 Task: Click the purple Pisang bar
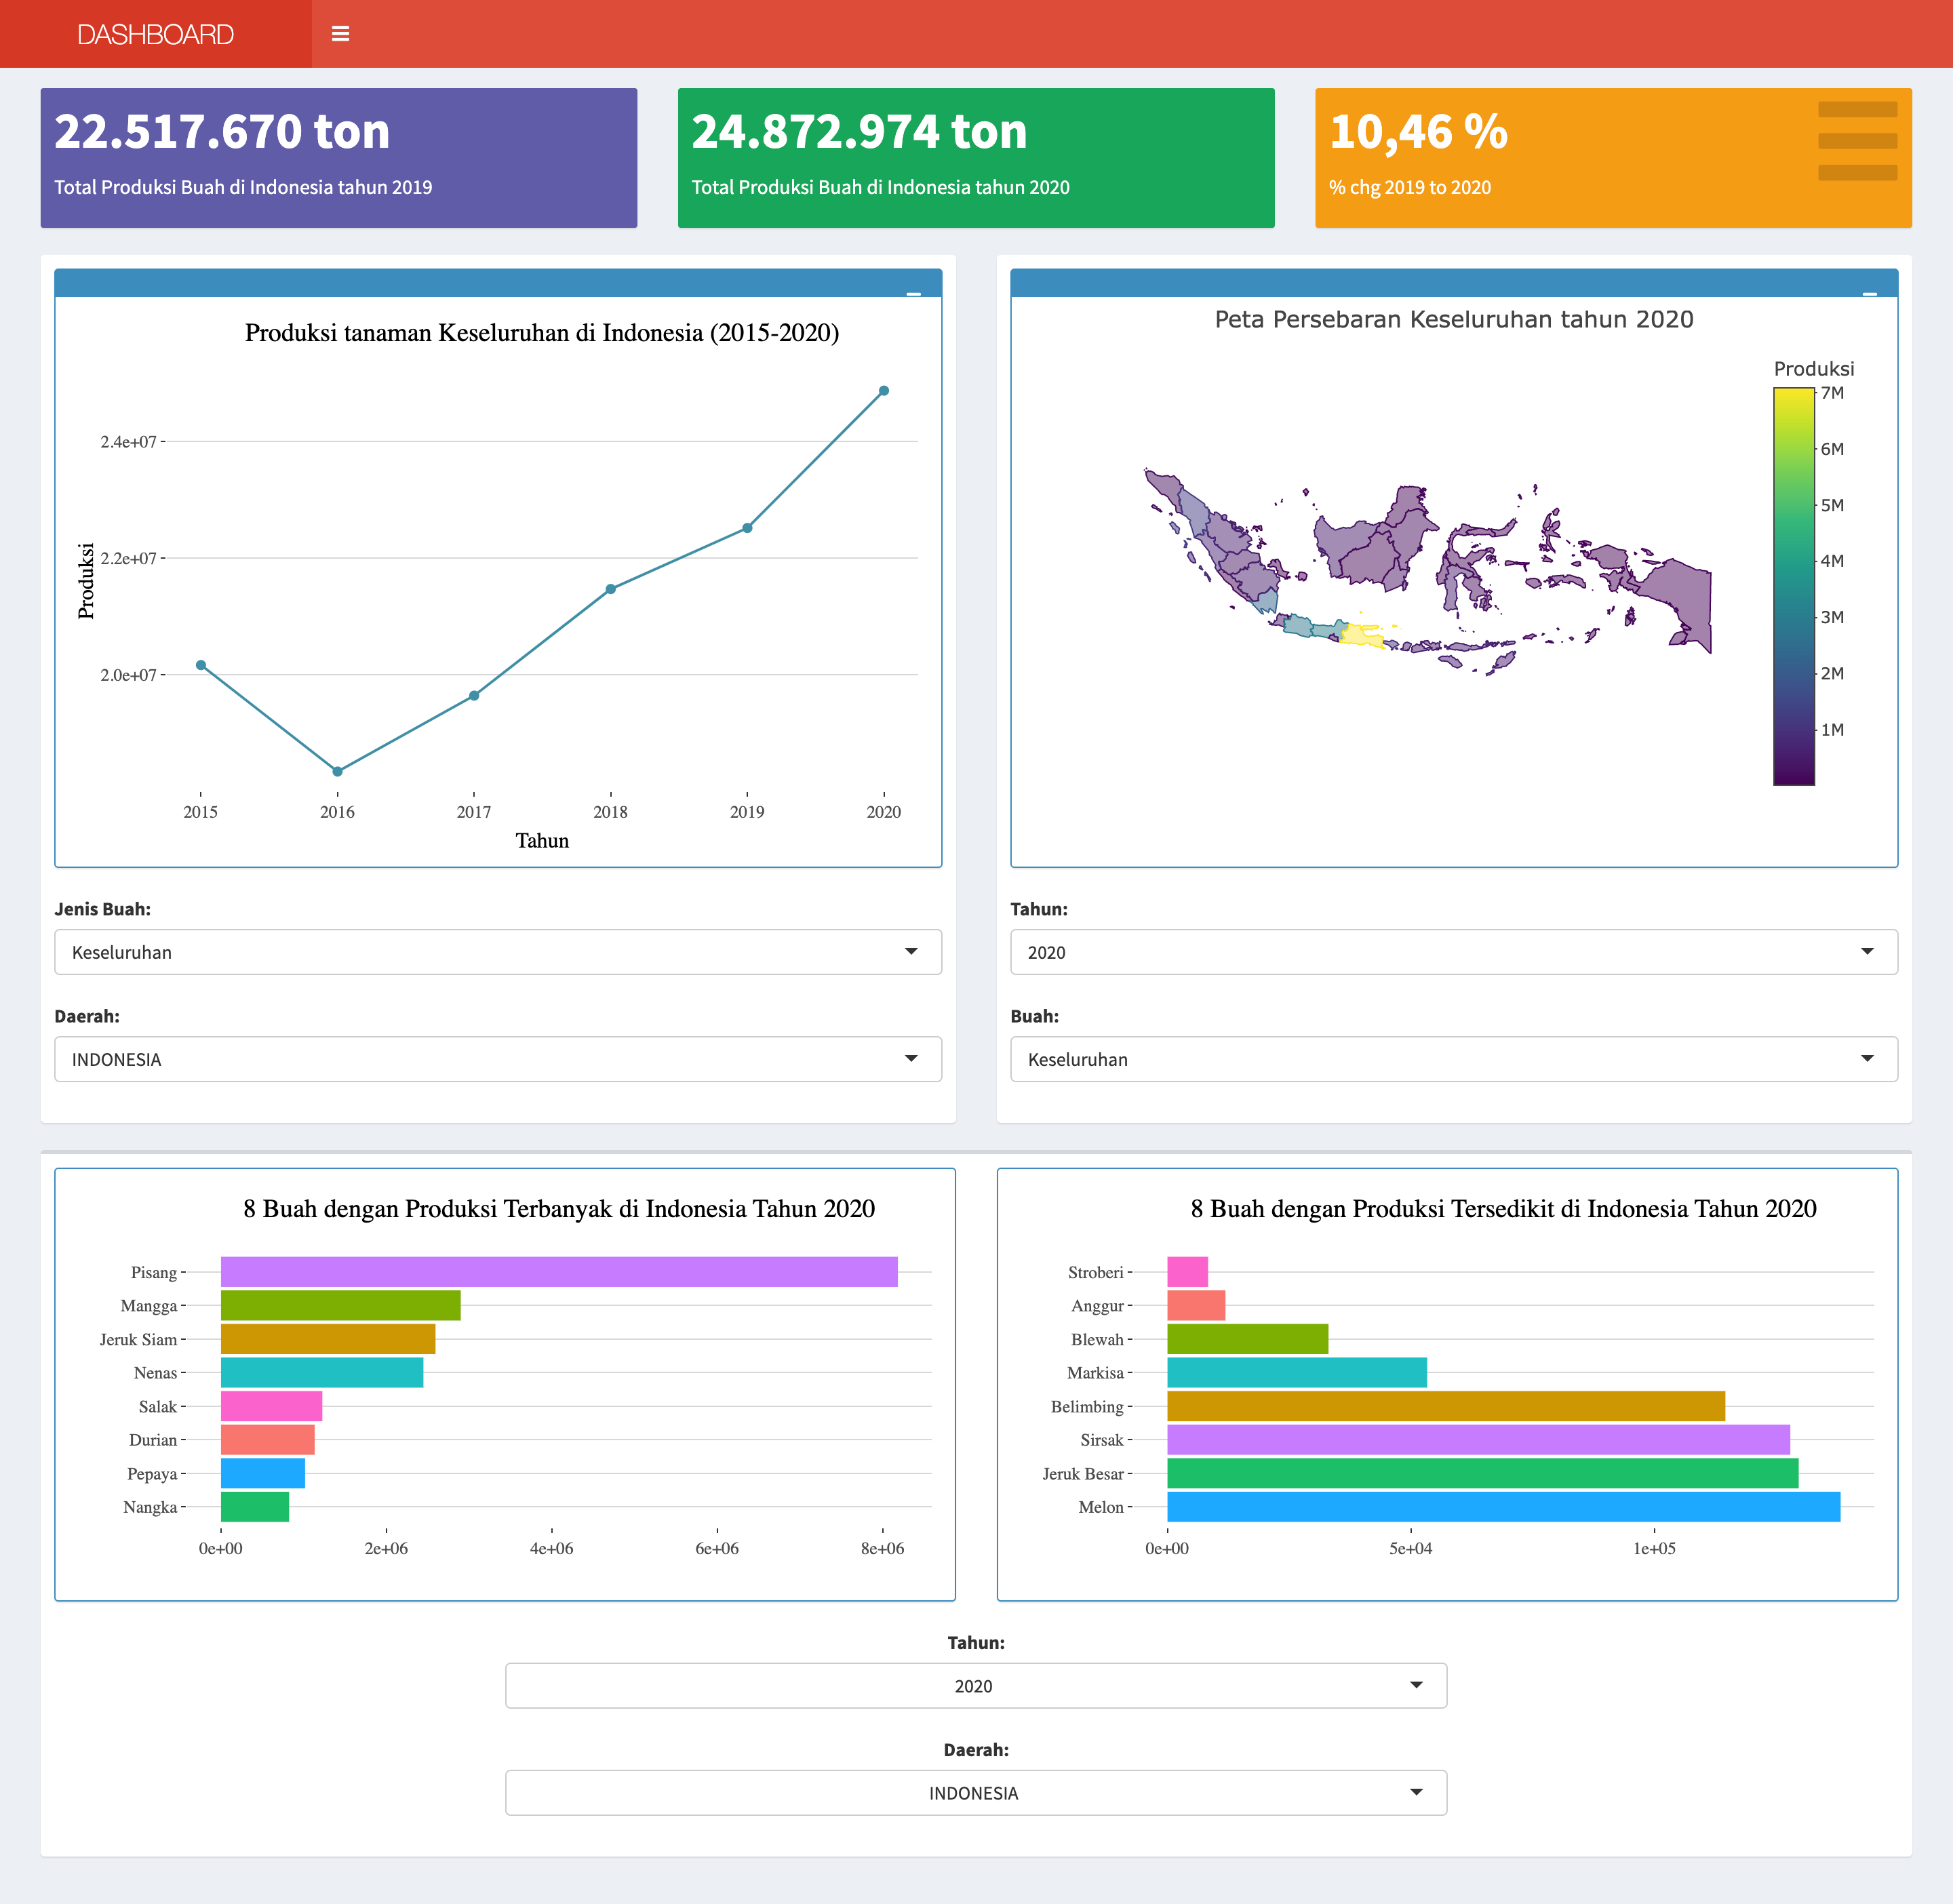coord(559,1272)
